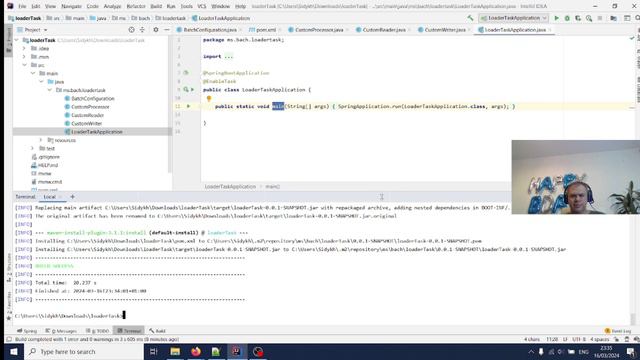Image resolution: width=640 pixels, height=360 pixels.
Task: Select BatchConfiguration in project tree
Action: point(93,98)
